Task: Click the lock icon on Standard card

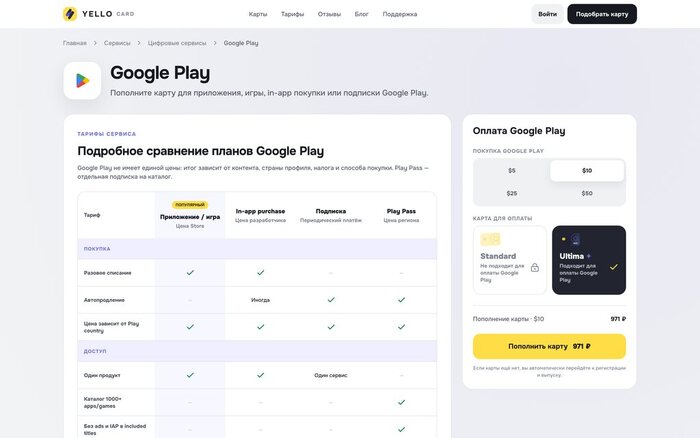Action: click(x=535, y=267)
